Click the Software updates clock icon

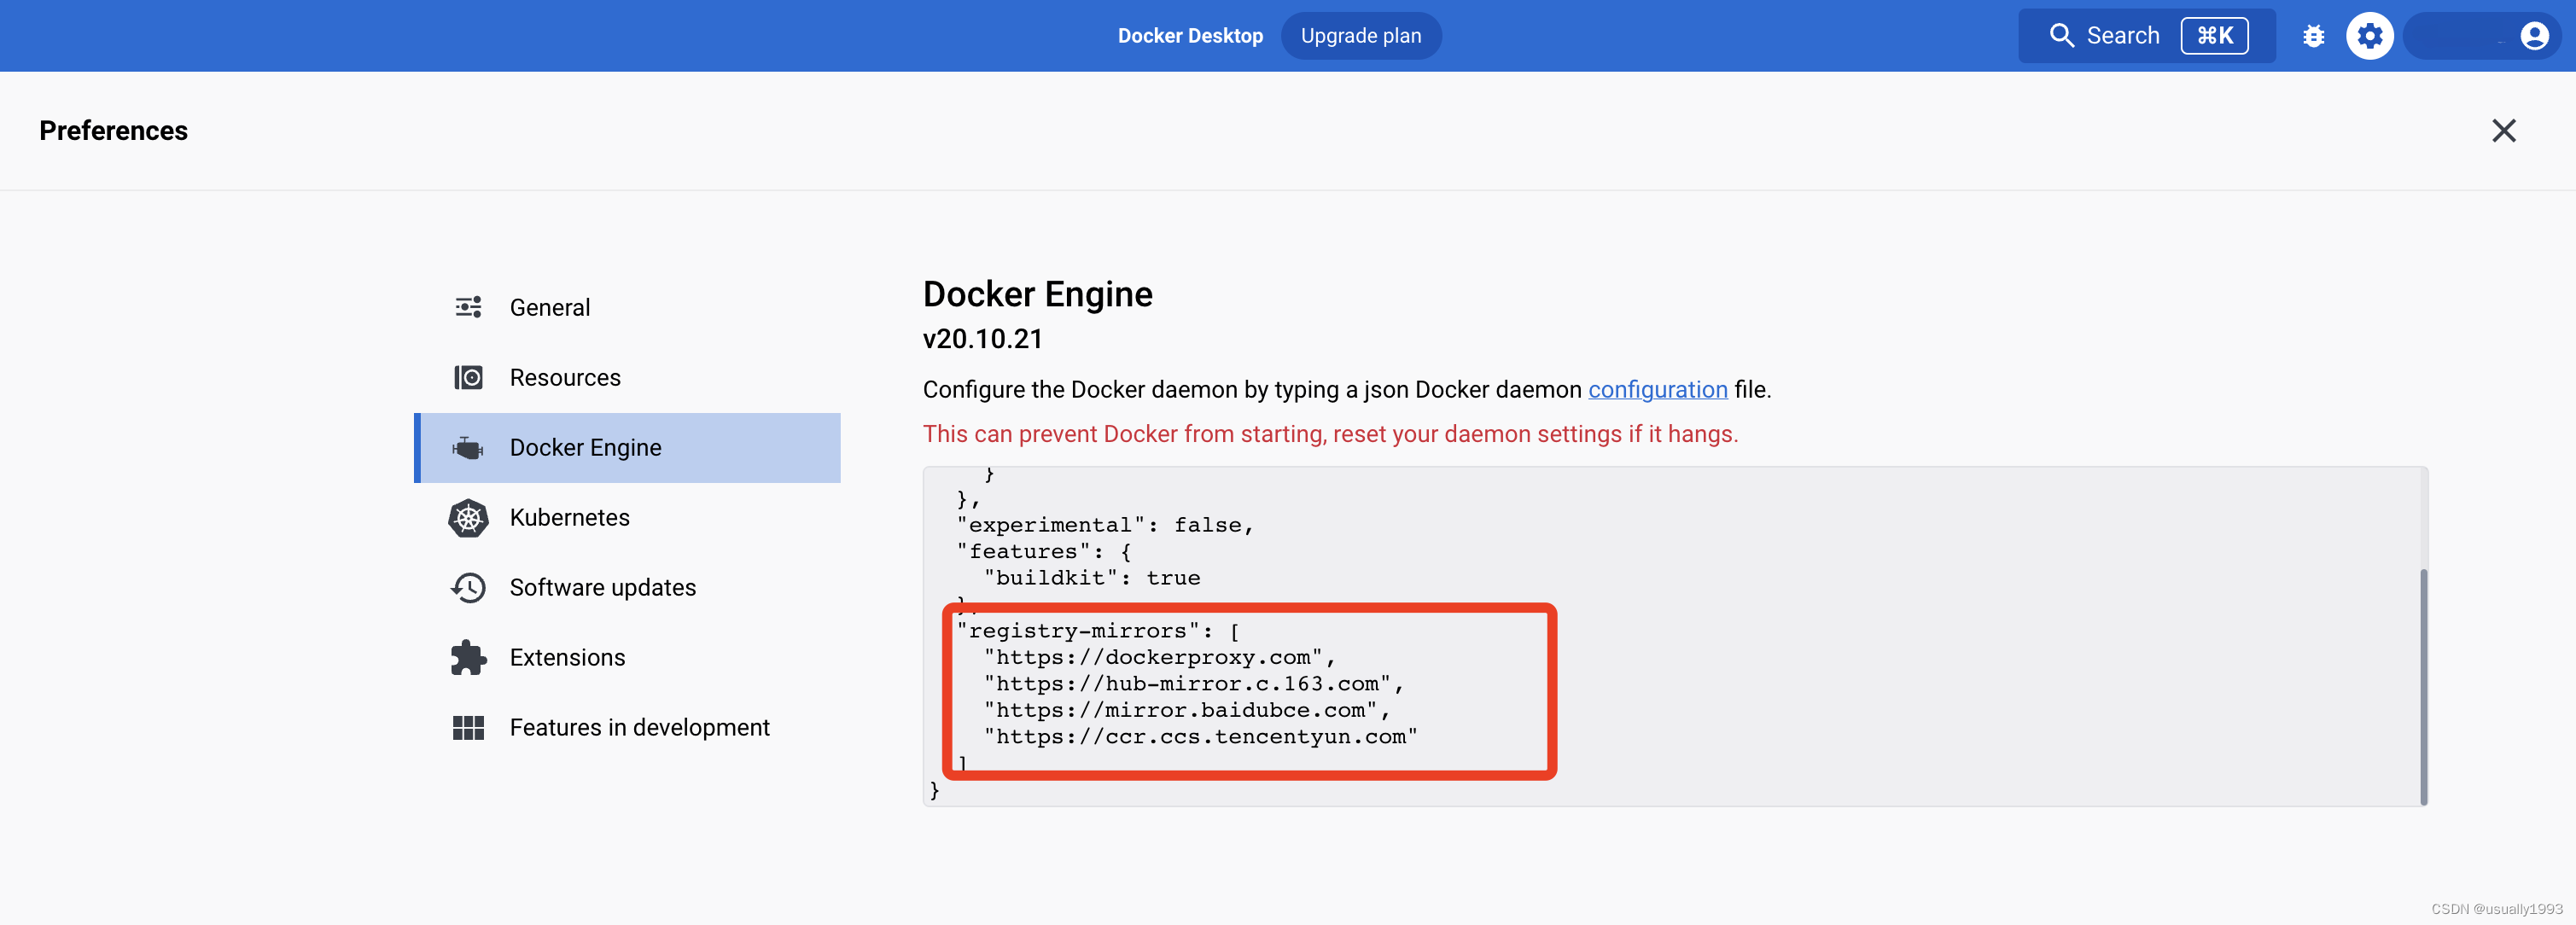pos(468,588)
